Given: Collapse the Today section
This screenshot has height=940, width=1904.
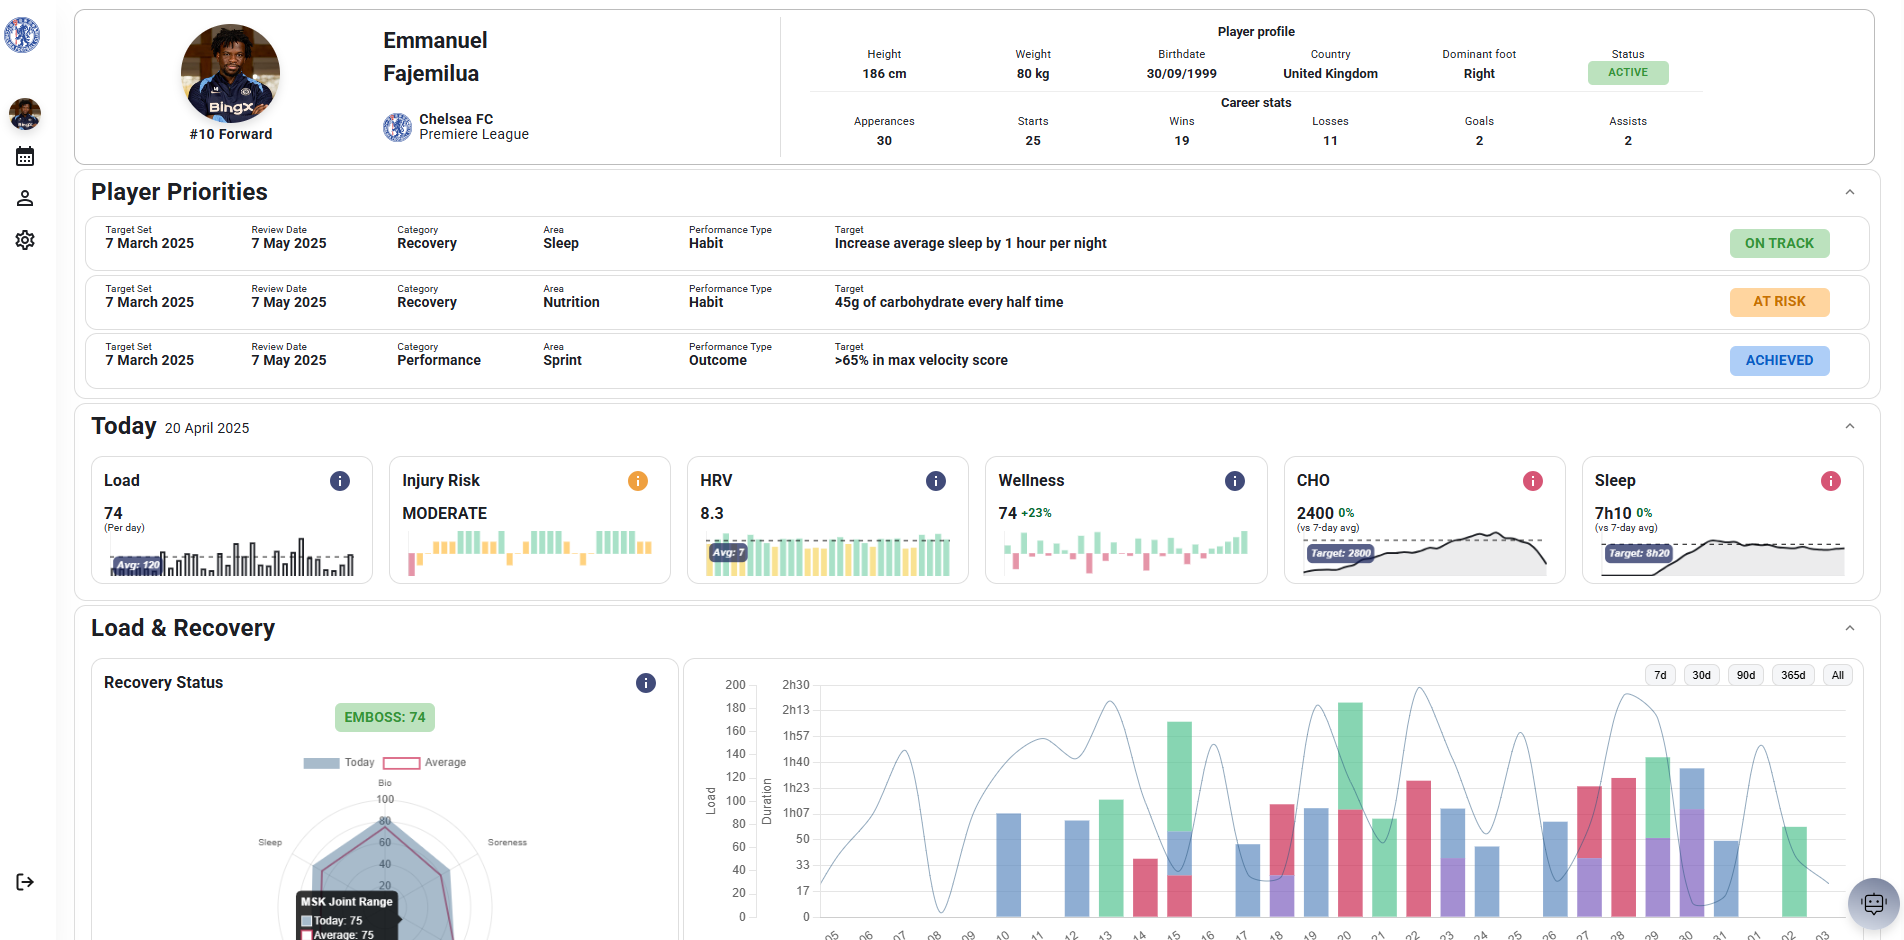Looking at the screenshot, I should point(1850,426).
